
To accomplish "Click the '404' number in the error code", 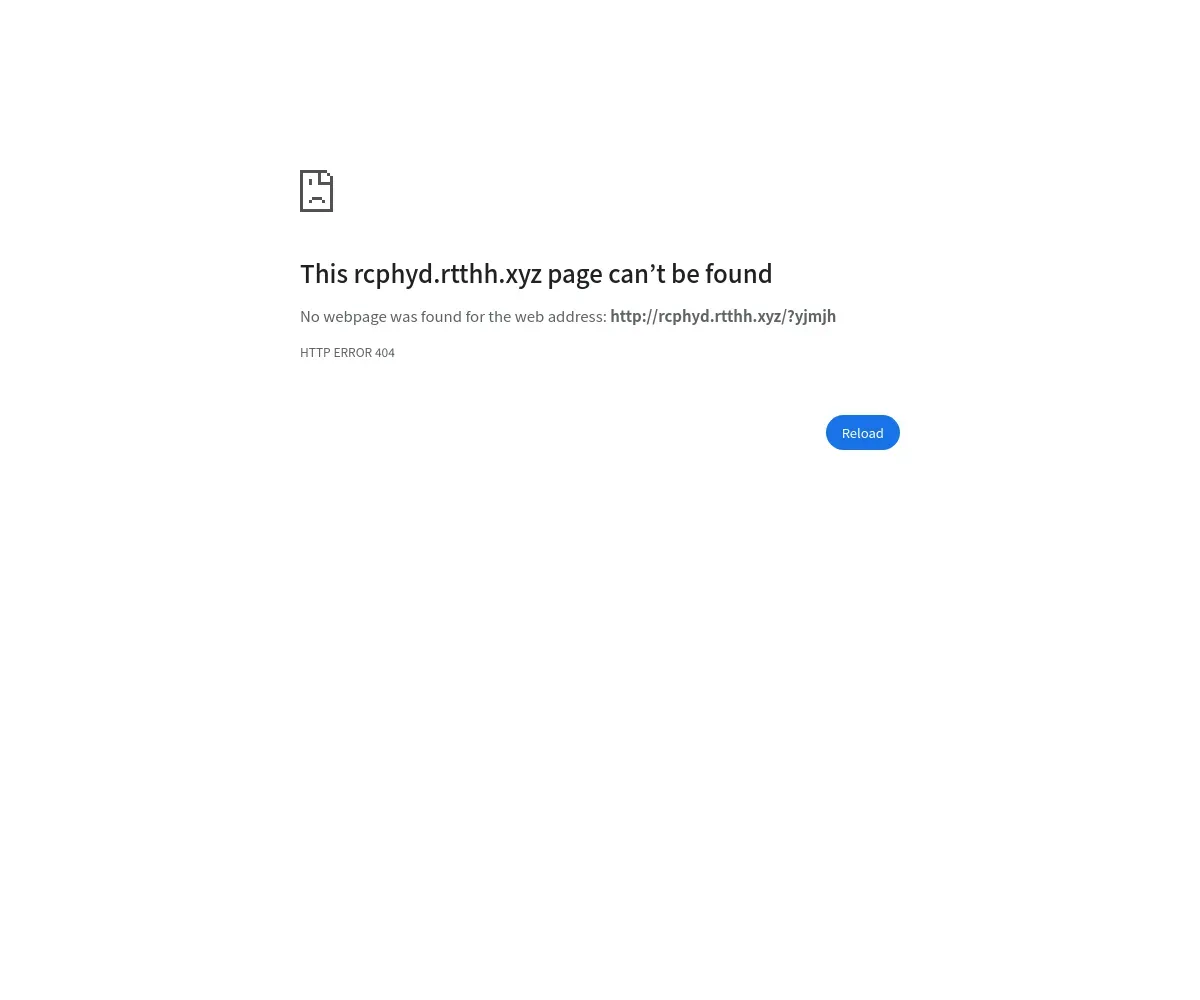I will point(385,352).
